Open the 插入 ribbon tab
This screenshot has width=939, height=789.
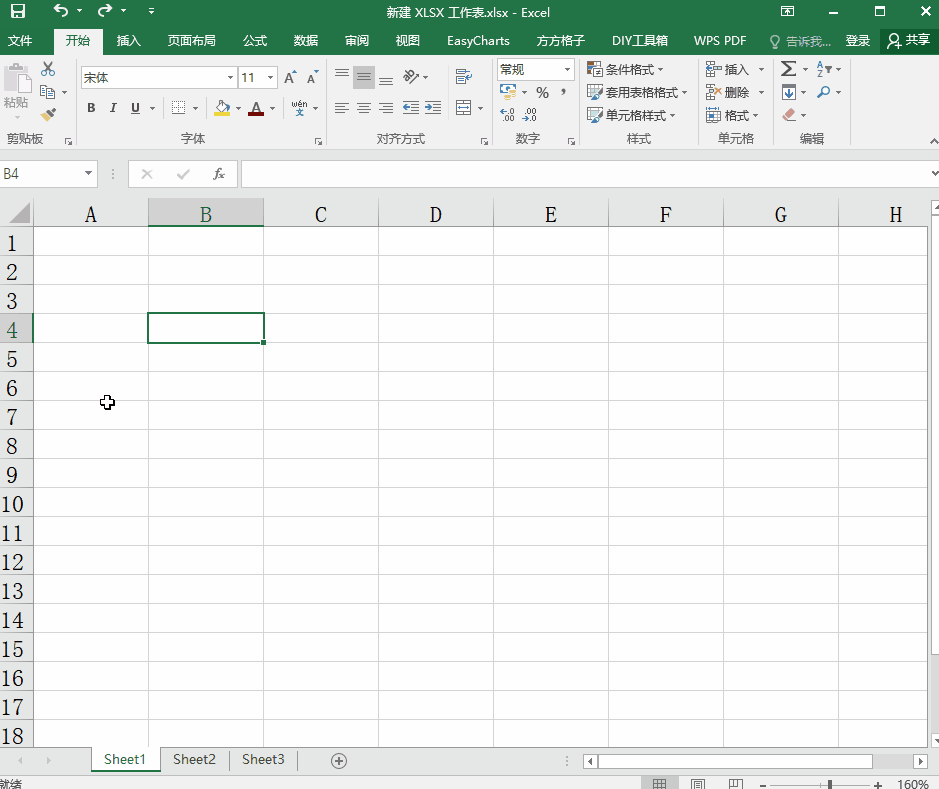129,41
